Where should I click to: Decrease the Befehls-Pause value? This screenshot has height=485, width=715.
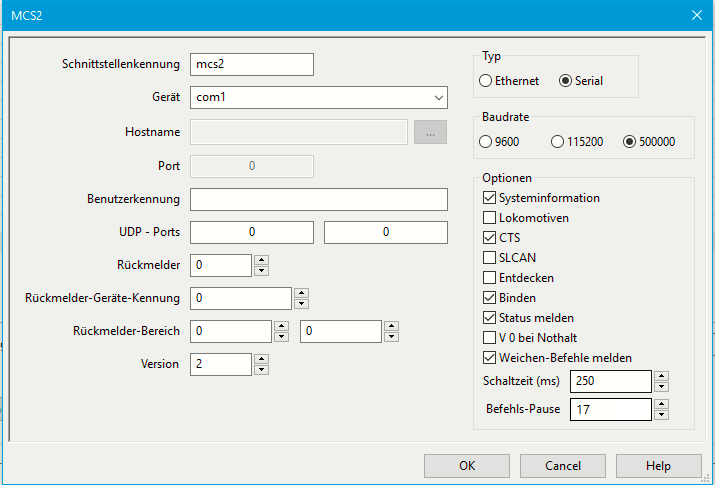661,414
